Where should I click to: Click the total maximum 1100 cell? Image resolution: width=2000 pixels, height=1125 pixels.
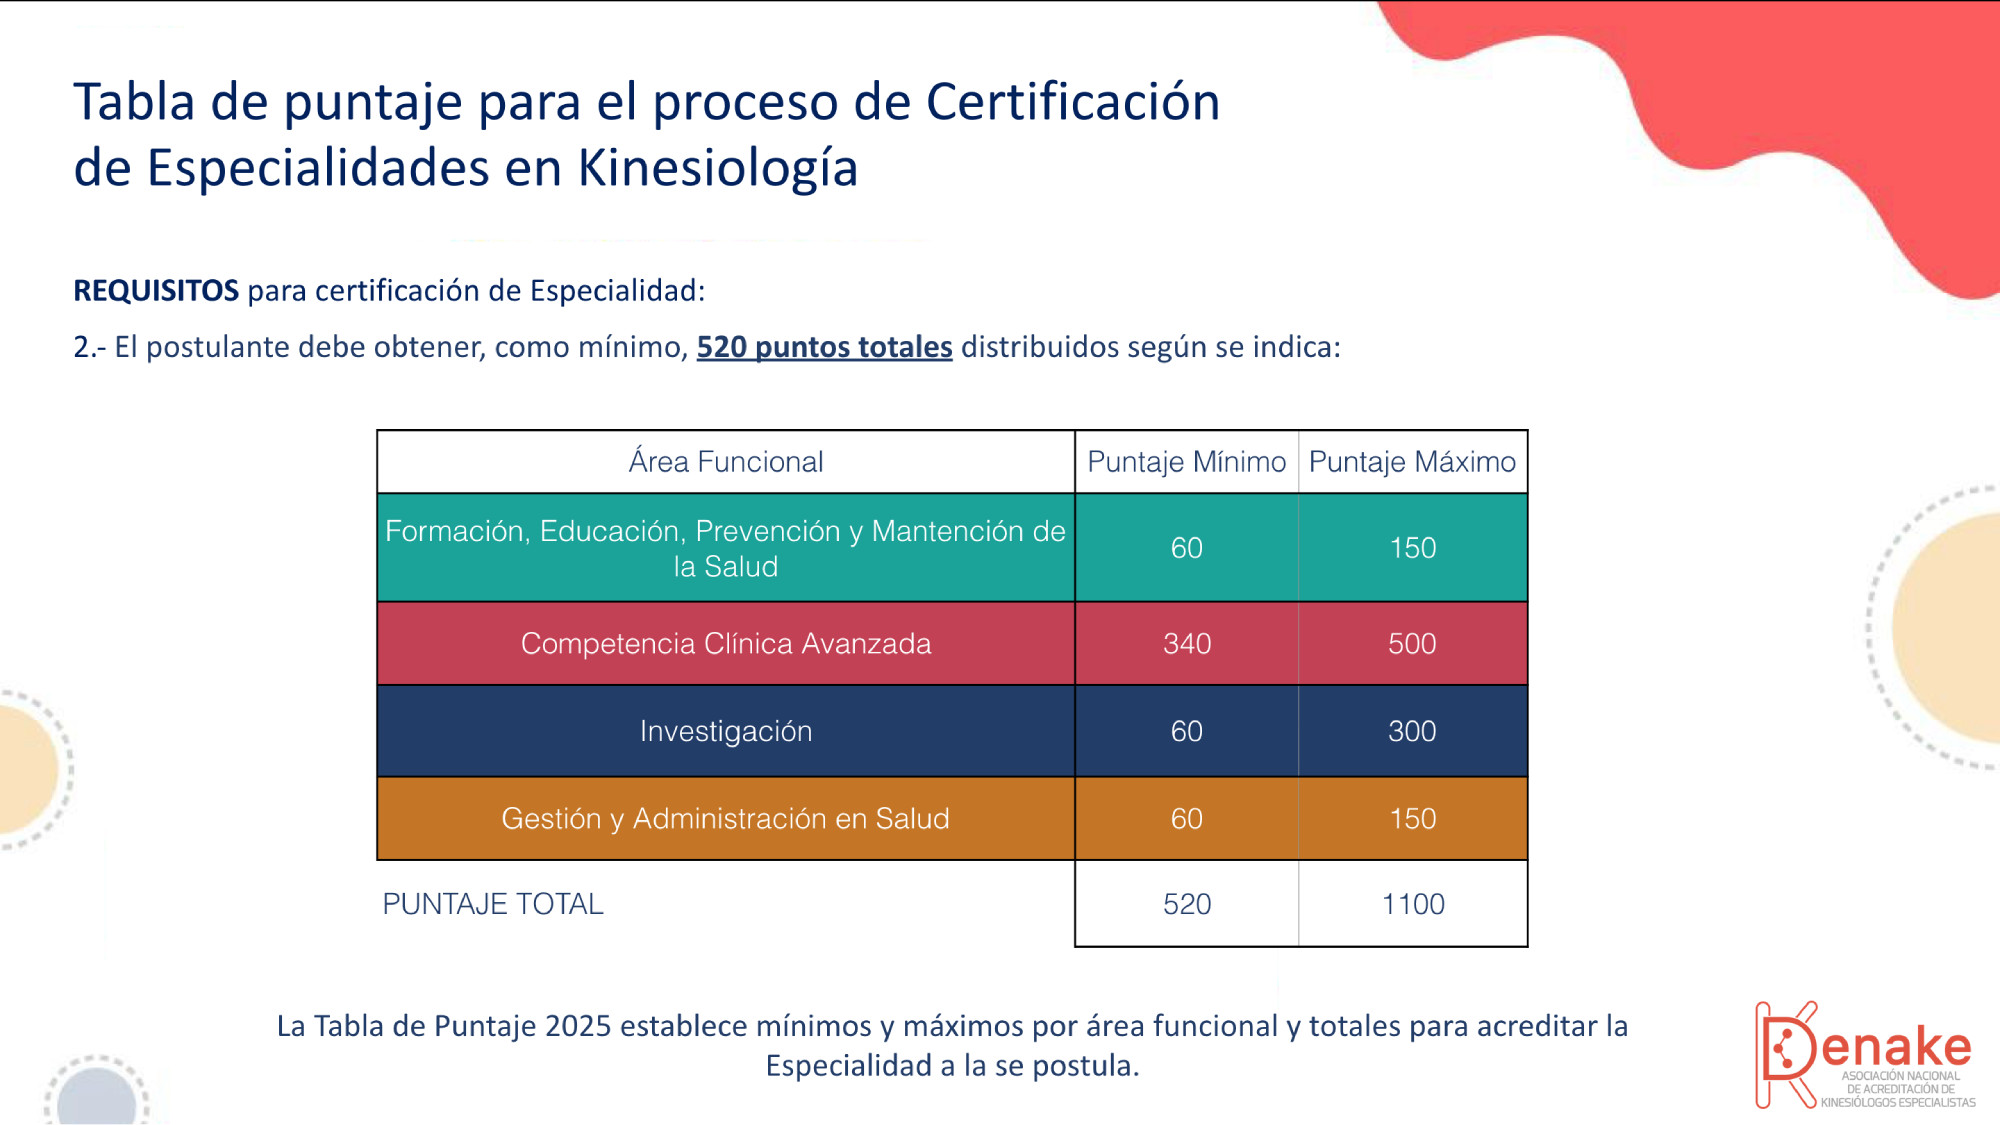tap(1412, 904)
